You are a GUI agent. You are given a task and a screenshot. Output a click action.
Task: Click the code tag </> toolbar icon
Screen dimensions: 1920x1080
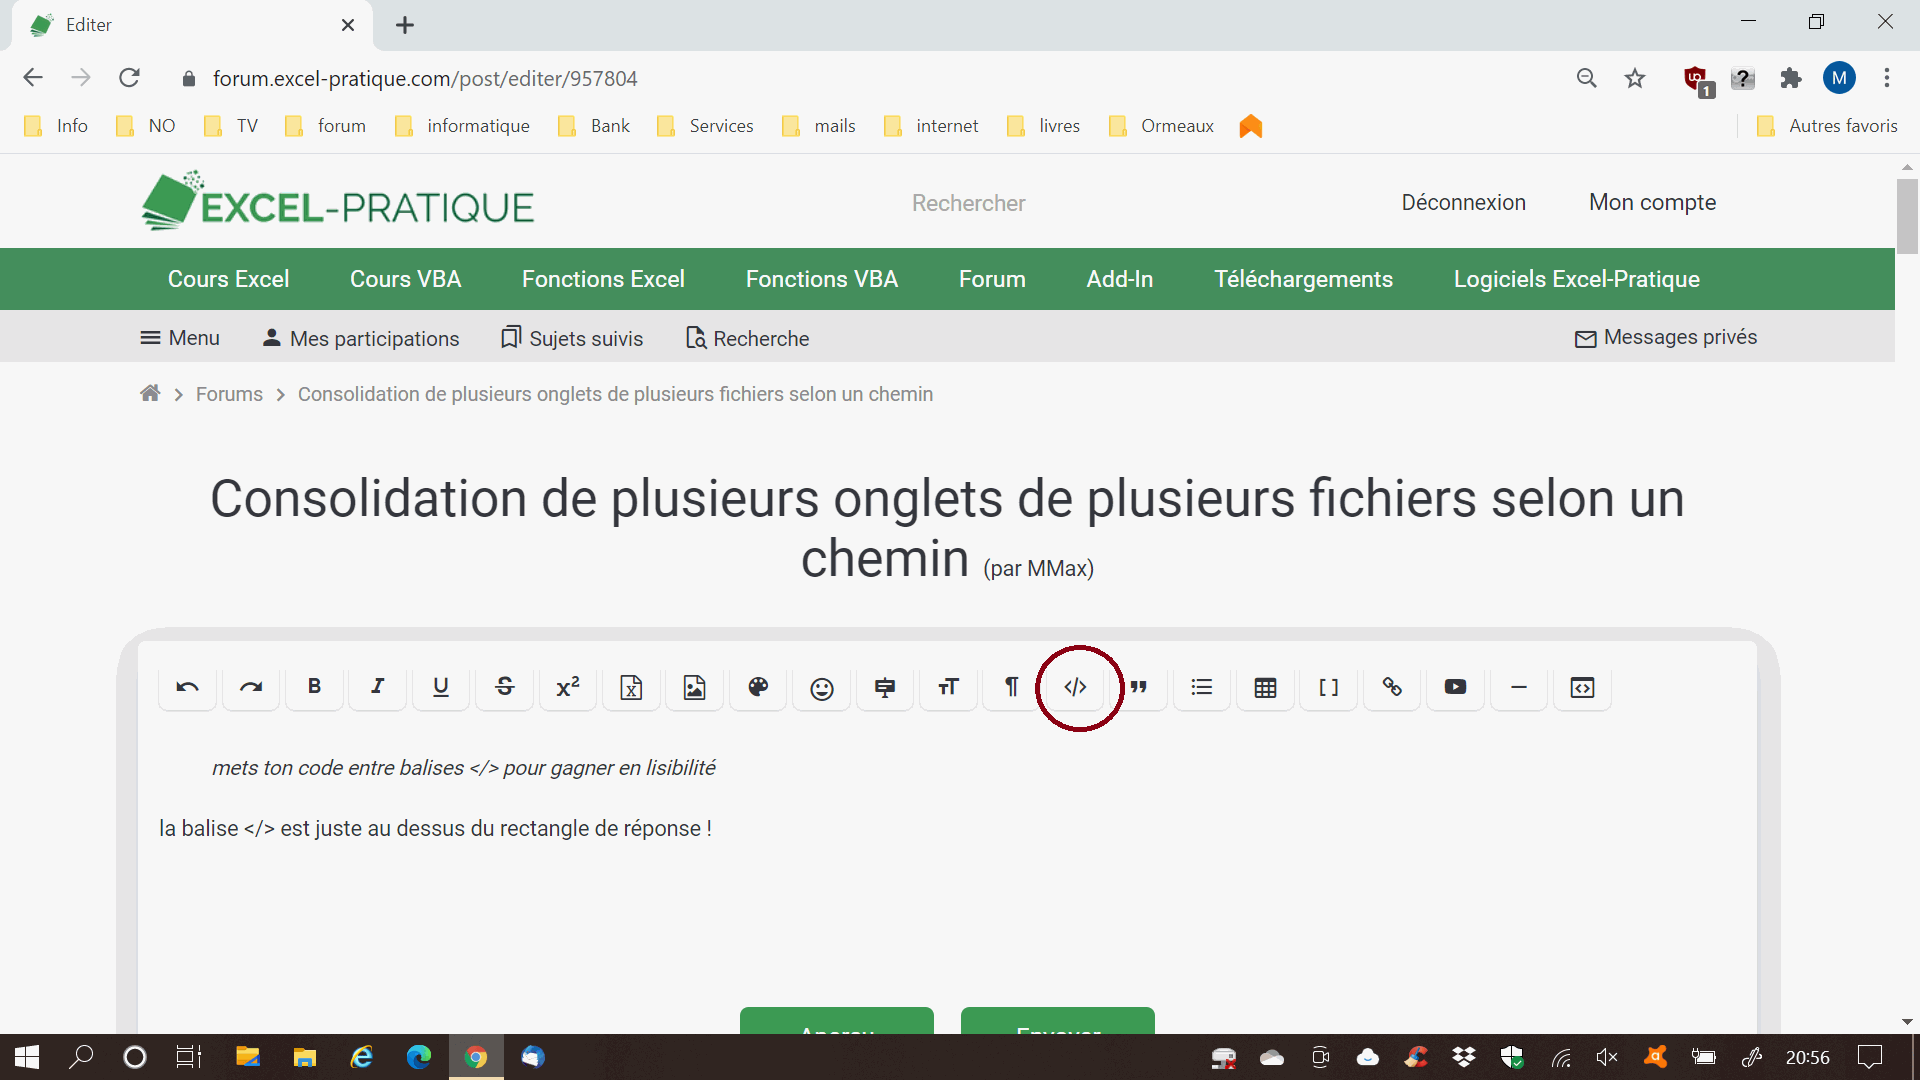pyautogui.click(x=1075, y=687)
